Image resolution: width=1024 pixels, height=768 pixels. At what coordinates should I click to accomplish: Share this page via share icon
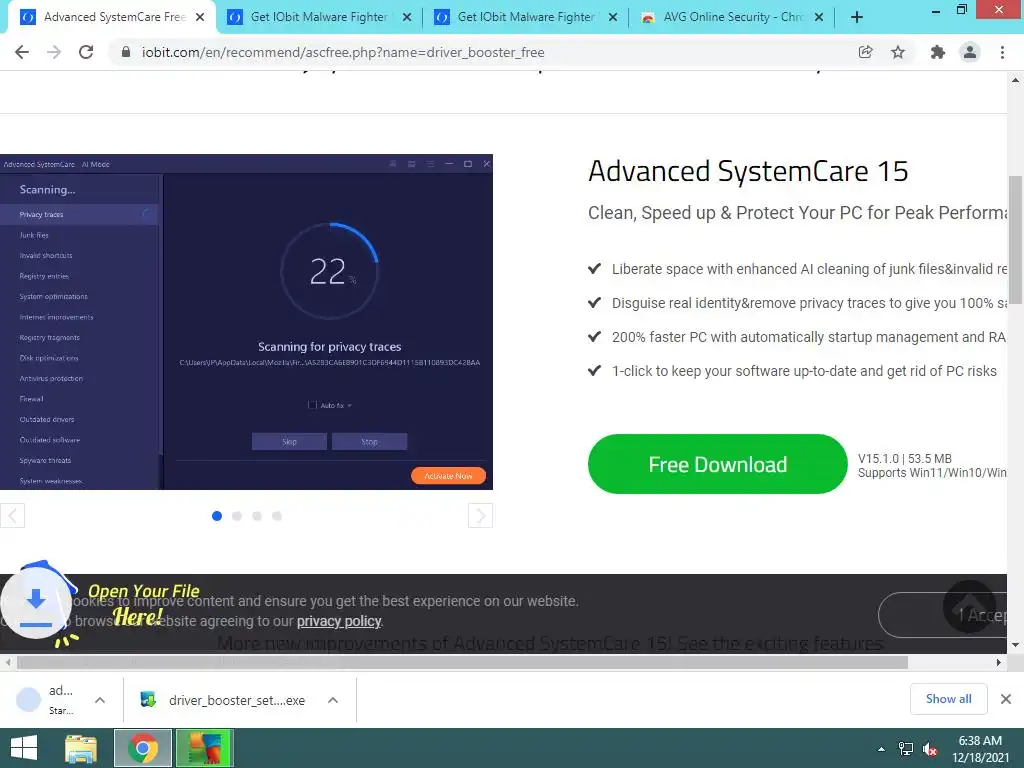865,52
